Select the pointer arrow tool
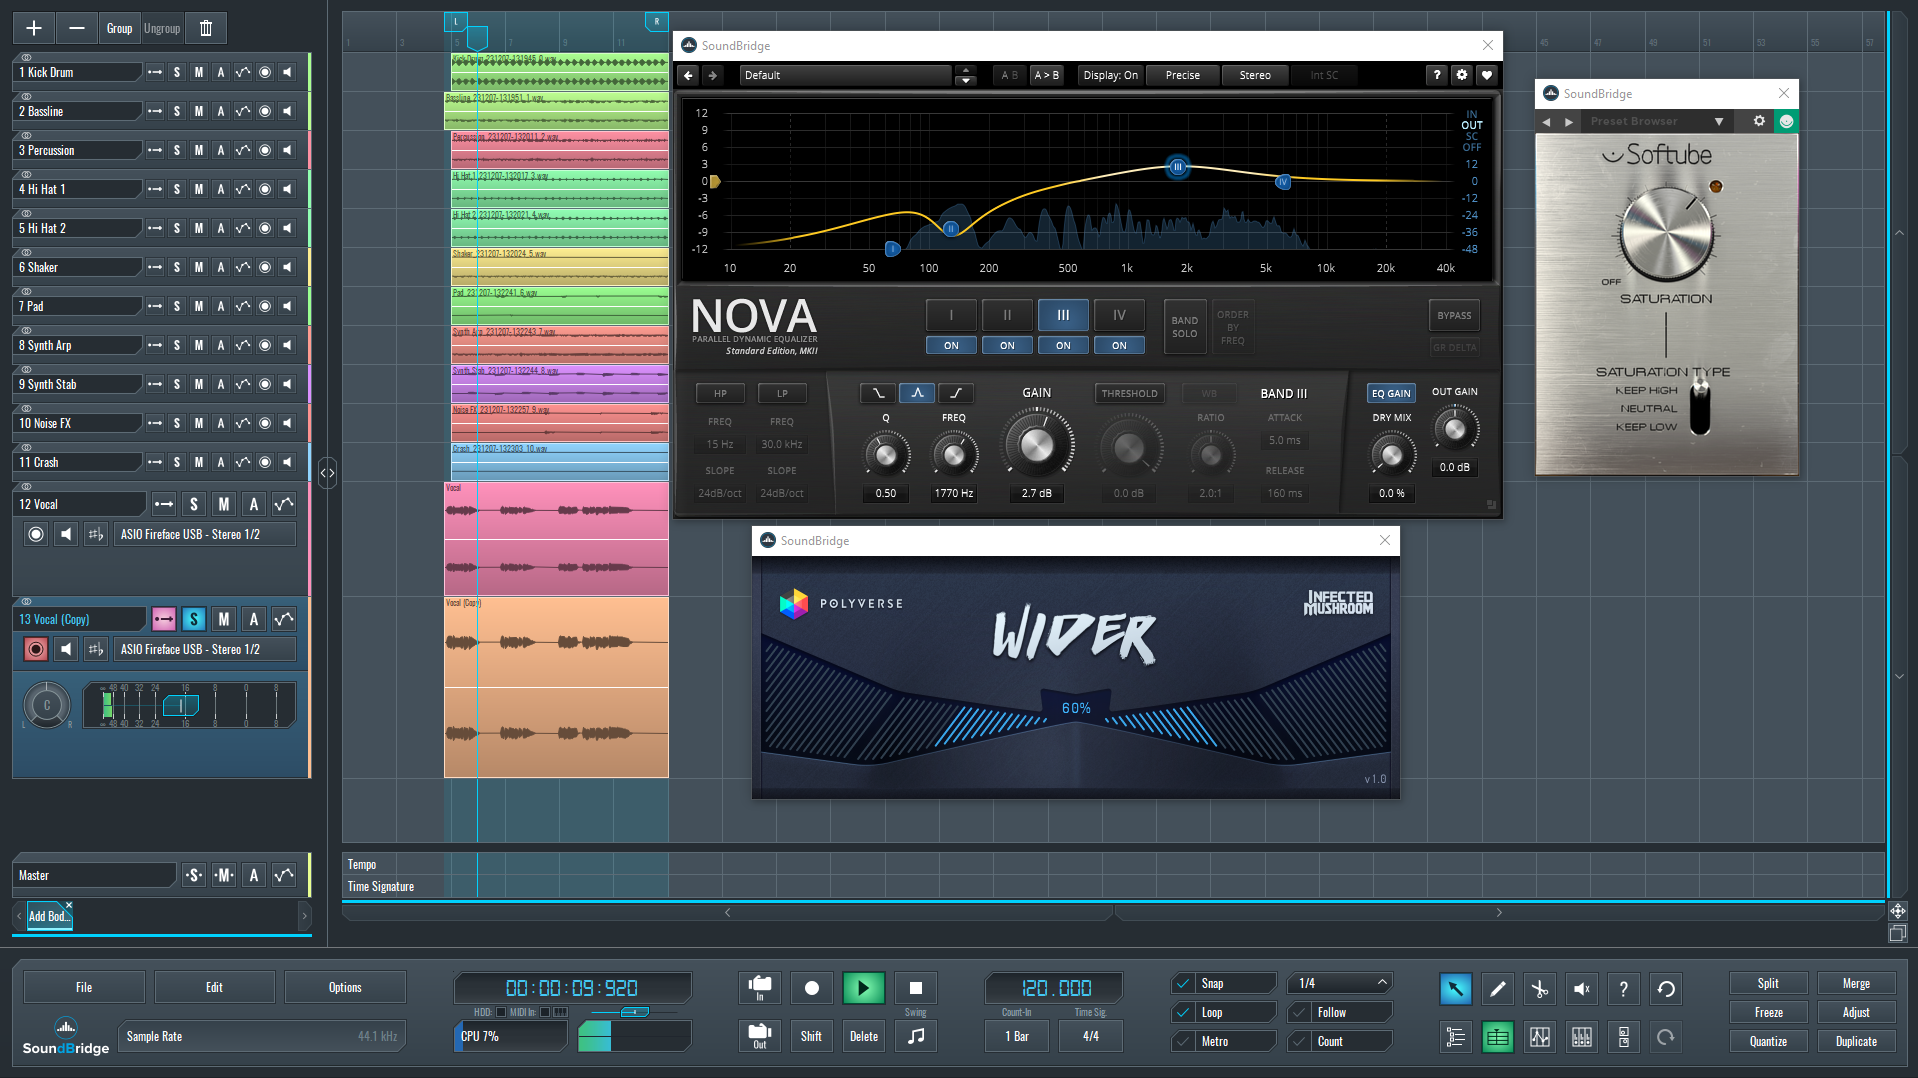The image size is (1918, 1078). pyautogui.click(x=1455, y=989)
